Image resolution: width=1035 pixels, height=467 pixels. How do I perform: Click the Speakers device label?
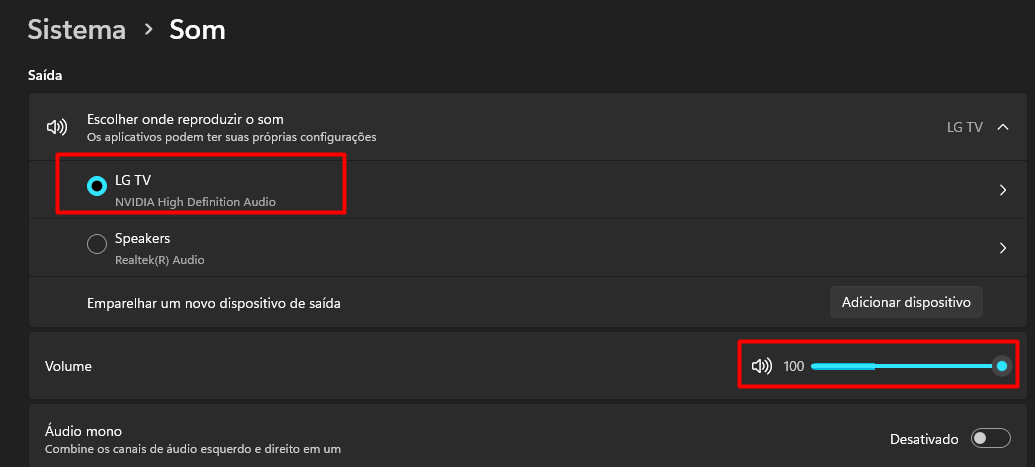point(143,238)
